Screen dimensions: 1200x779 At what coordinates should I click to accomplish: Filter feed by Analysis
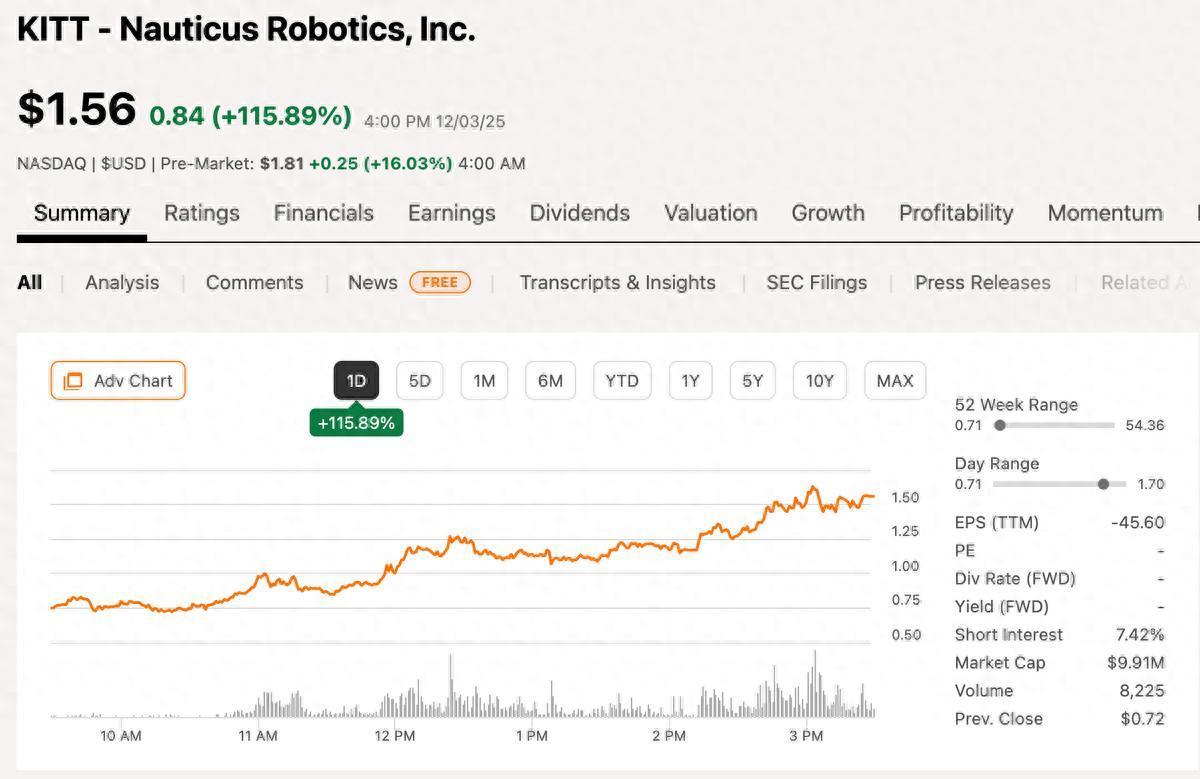(x=122, y=283)
